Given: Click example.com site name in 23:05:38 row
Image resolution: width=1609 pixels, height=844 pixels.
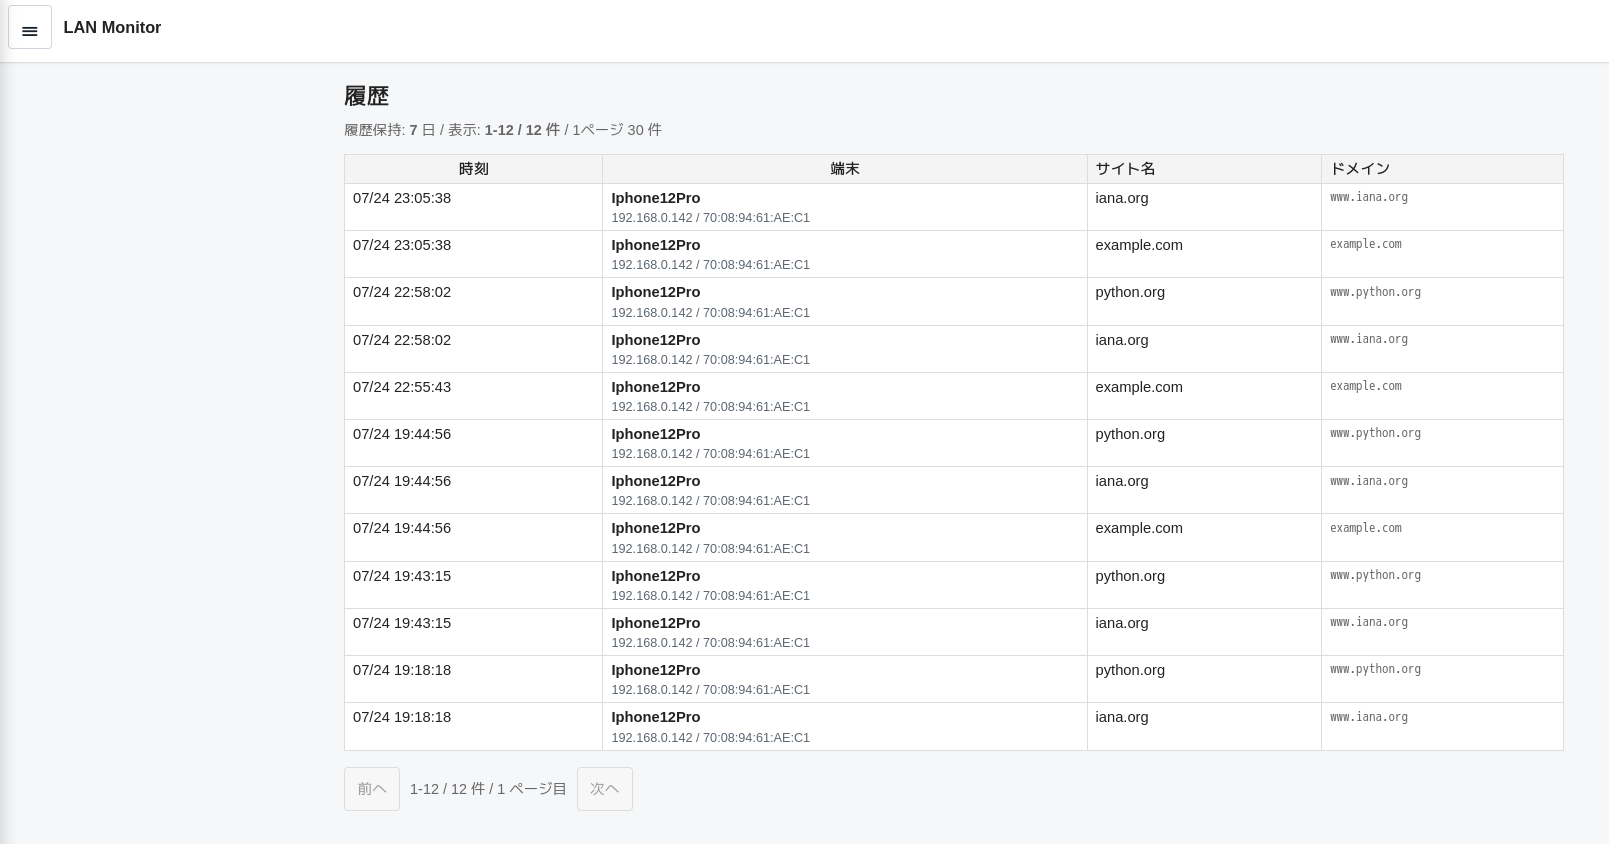Looking at the screenshot, I should click(x=1139, y=245).
